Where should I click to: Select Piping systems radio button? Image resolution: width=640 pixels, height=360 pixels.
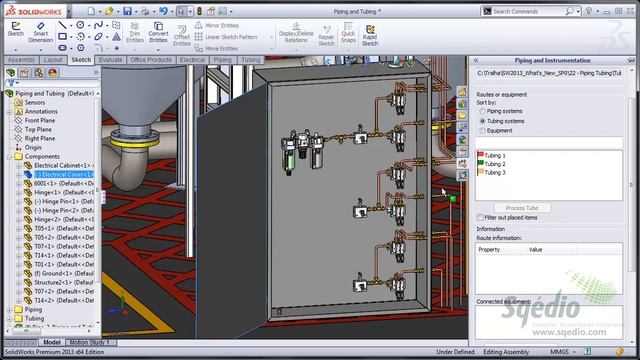pyautogui.click(x=482, y=111)
